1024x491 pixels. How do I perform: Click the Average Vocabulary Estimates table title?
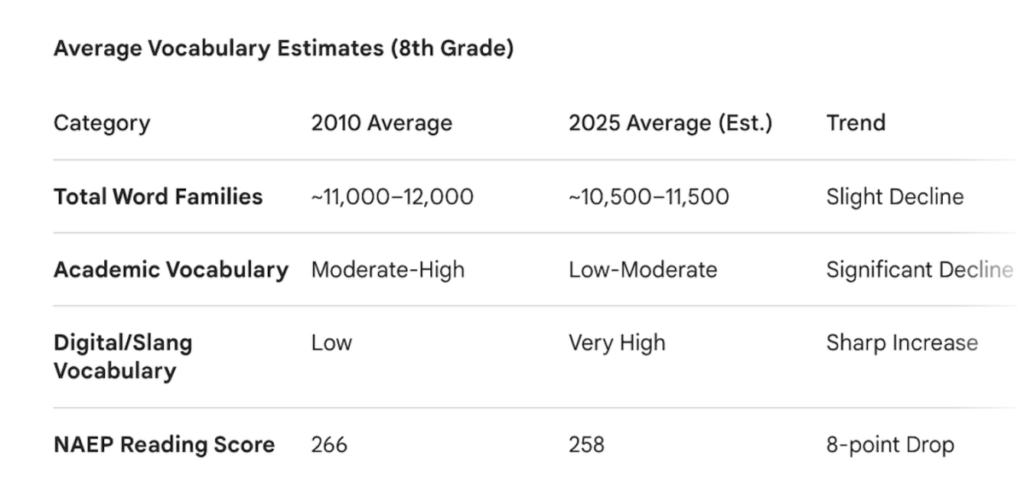(283, 48)
